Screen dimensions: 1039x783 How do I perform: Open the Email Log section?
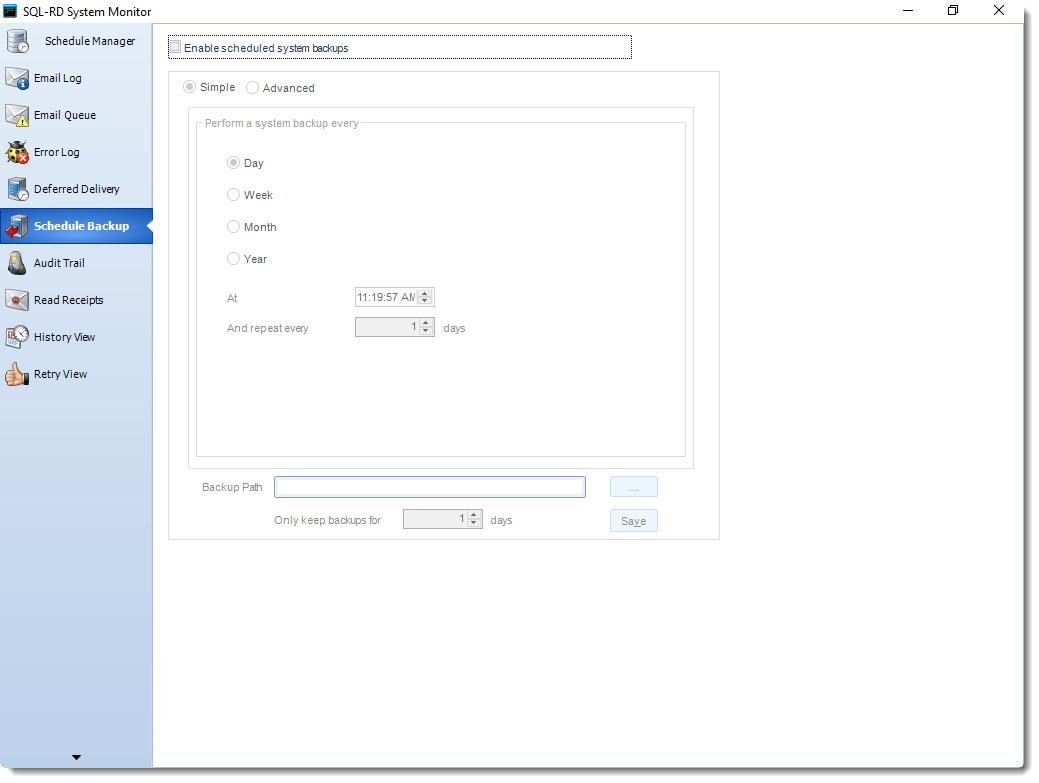coord(58,78)
